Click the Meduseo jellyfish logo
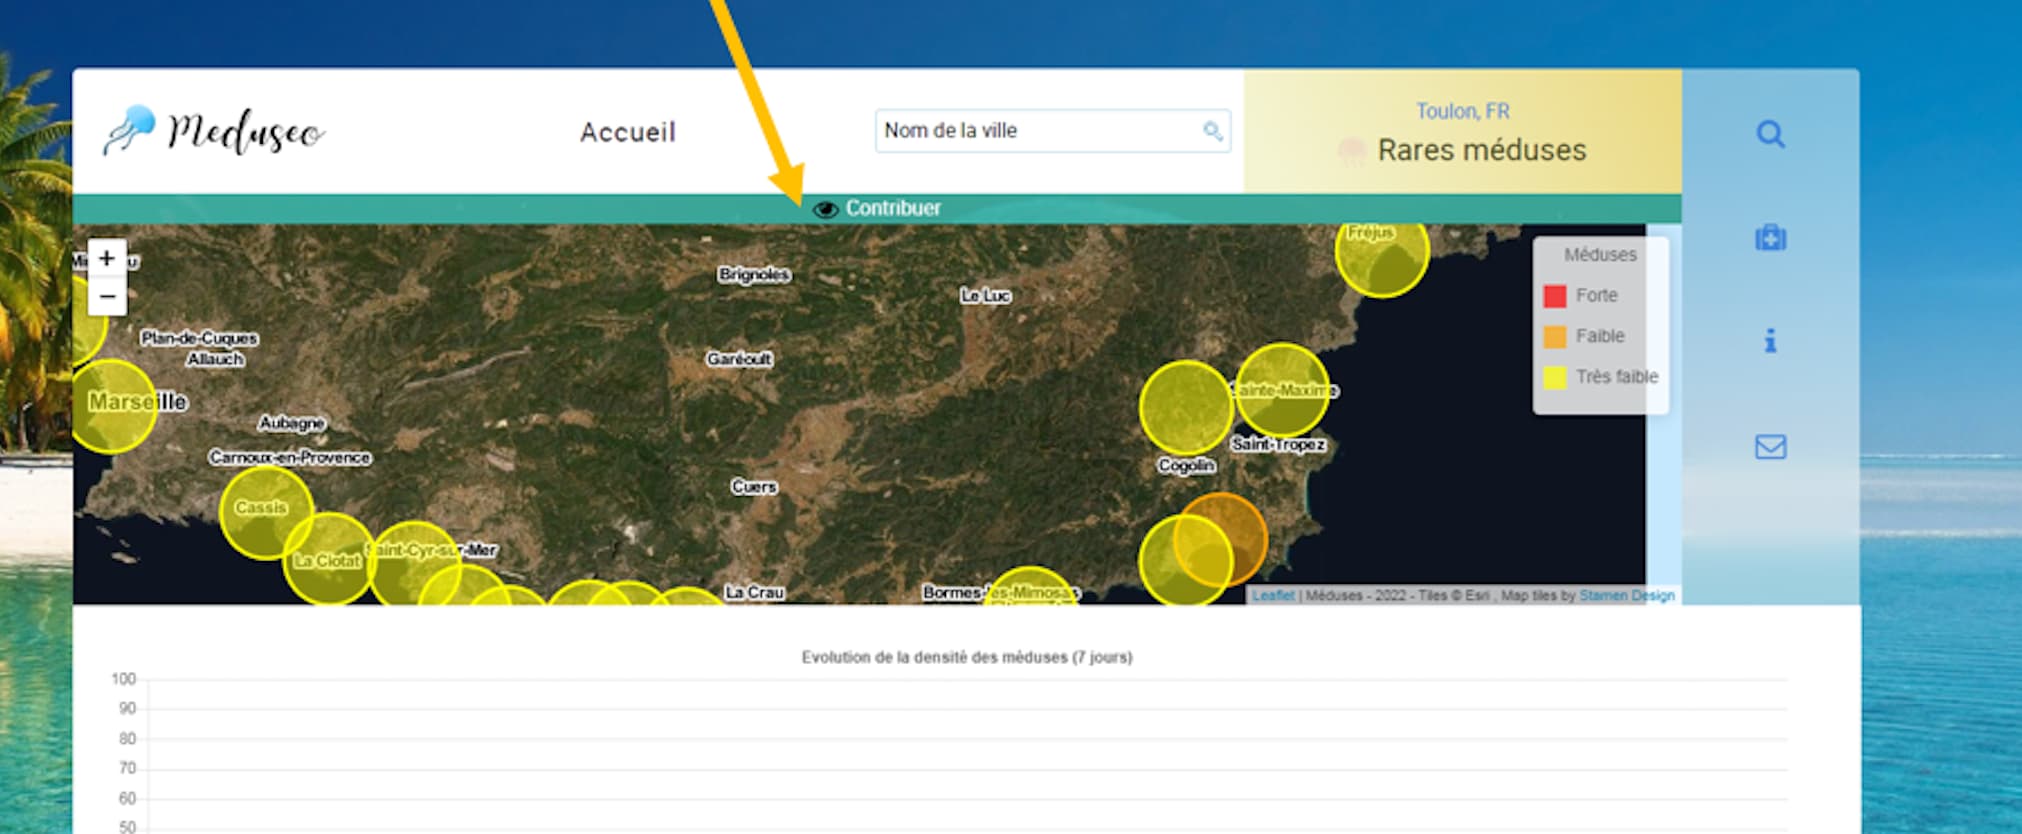 pos(214,131)
